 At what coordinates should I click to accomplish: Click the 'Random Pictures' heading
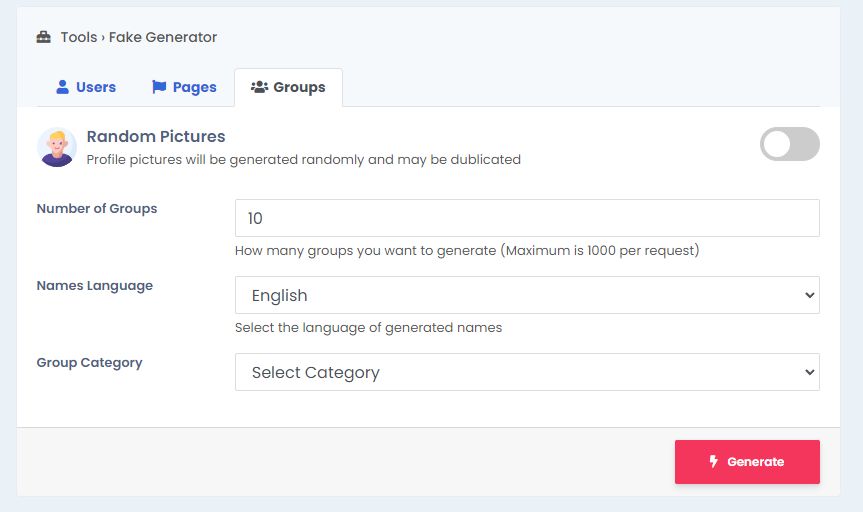tap(156, 137)
